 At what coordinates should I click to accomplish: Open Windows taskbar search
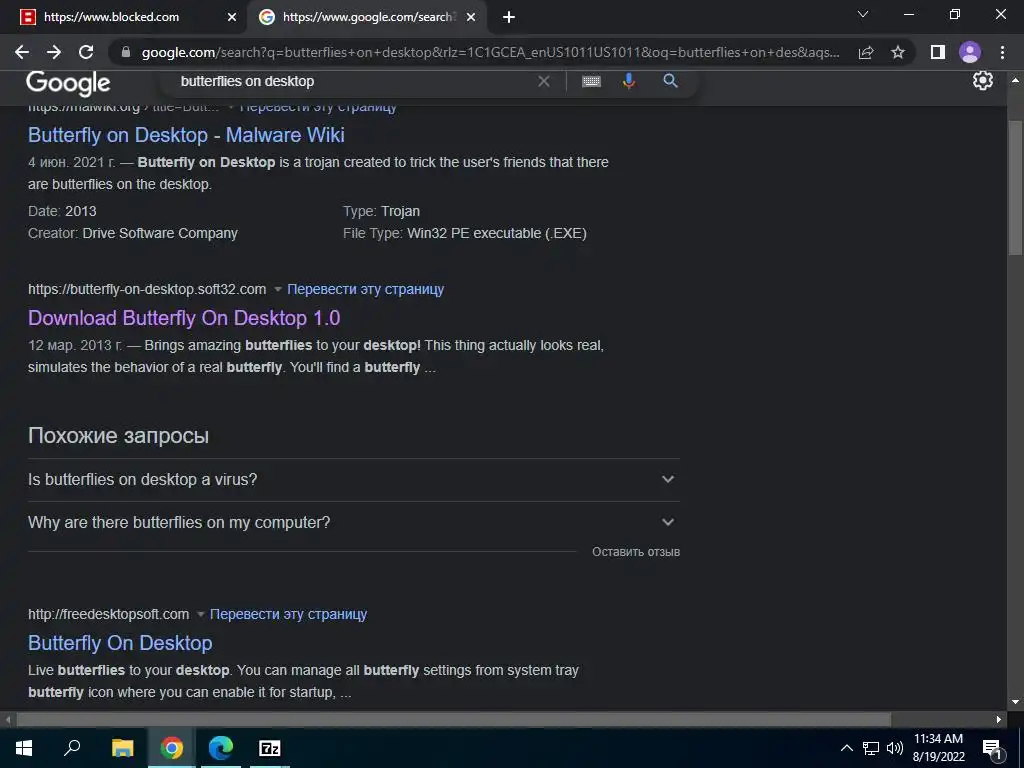click(x=72, y=748)
